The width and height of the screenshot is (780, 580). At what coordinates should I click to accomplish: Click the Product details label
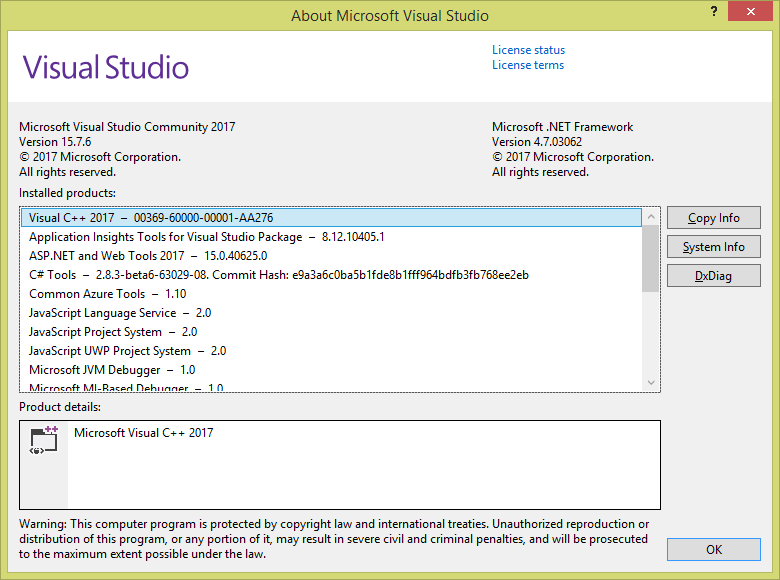pyautogui.click(x=60, y=407)
